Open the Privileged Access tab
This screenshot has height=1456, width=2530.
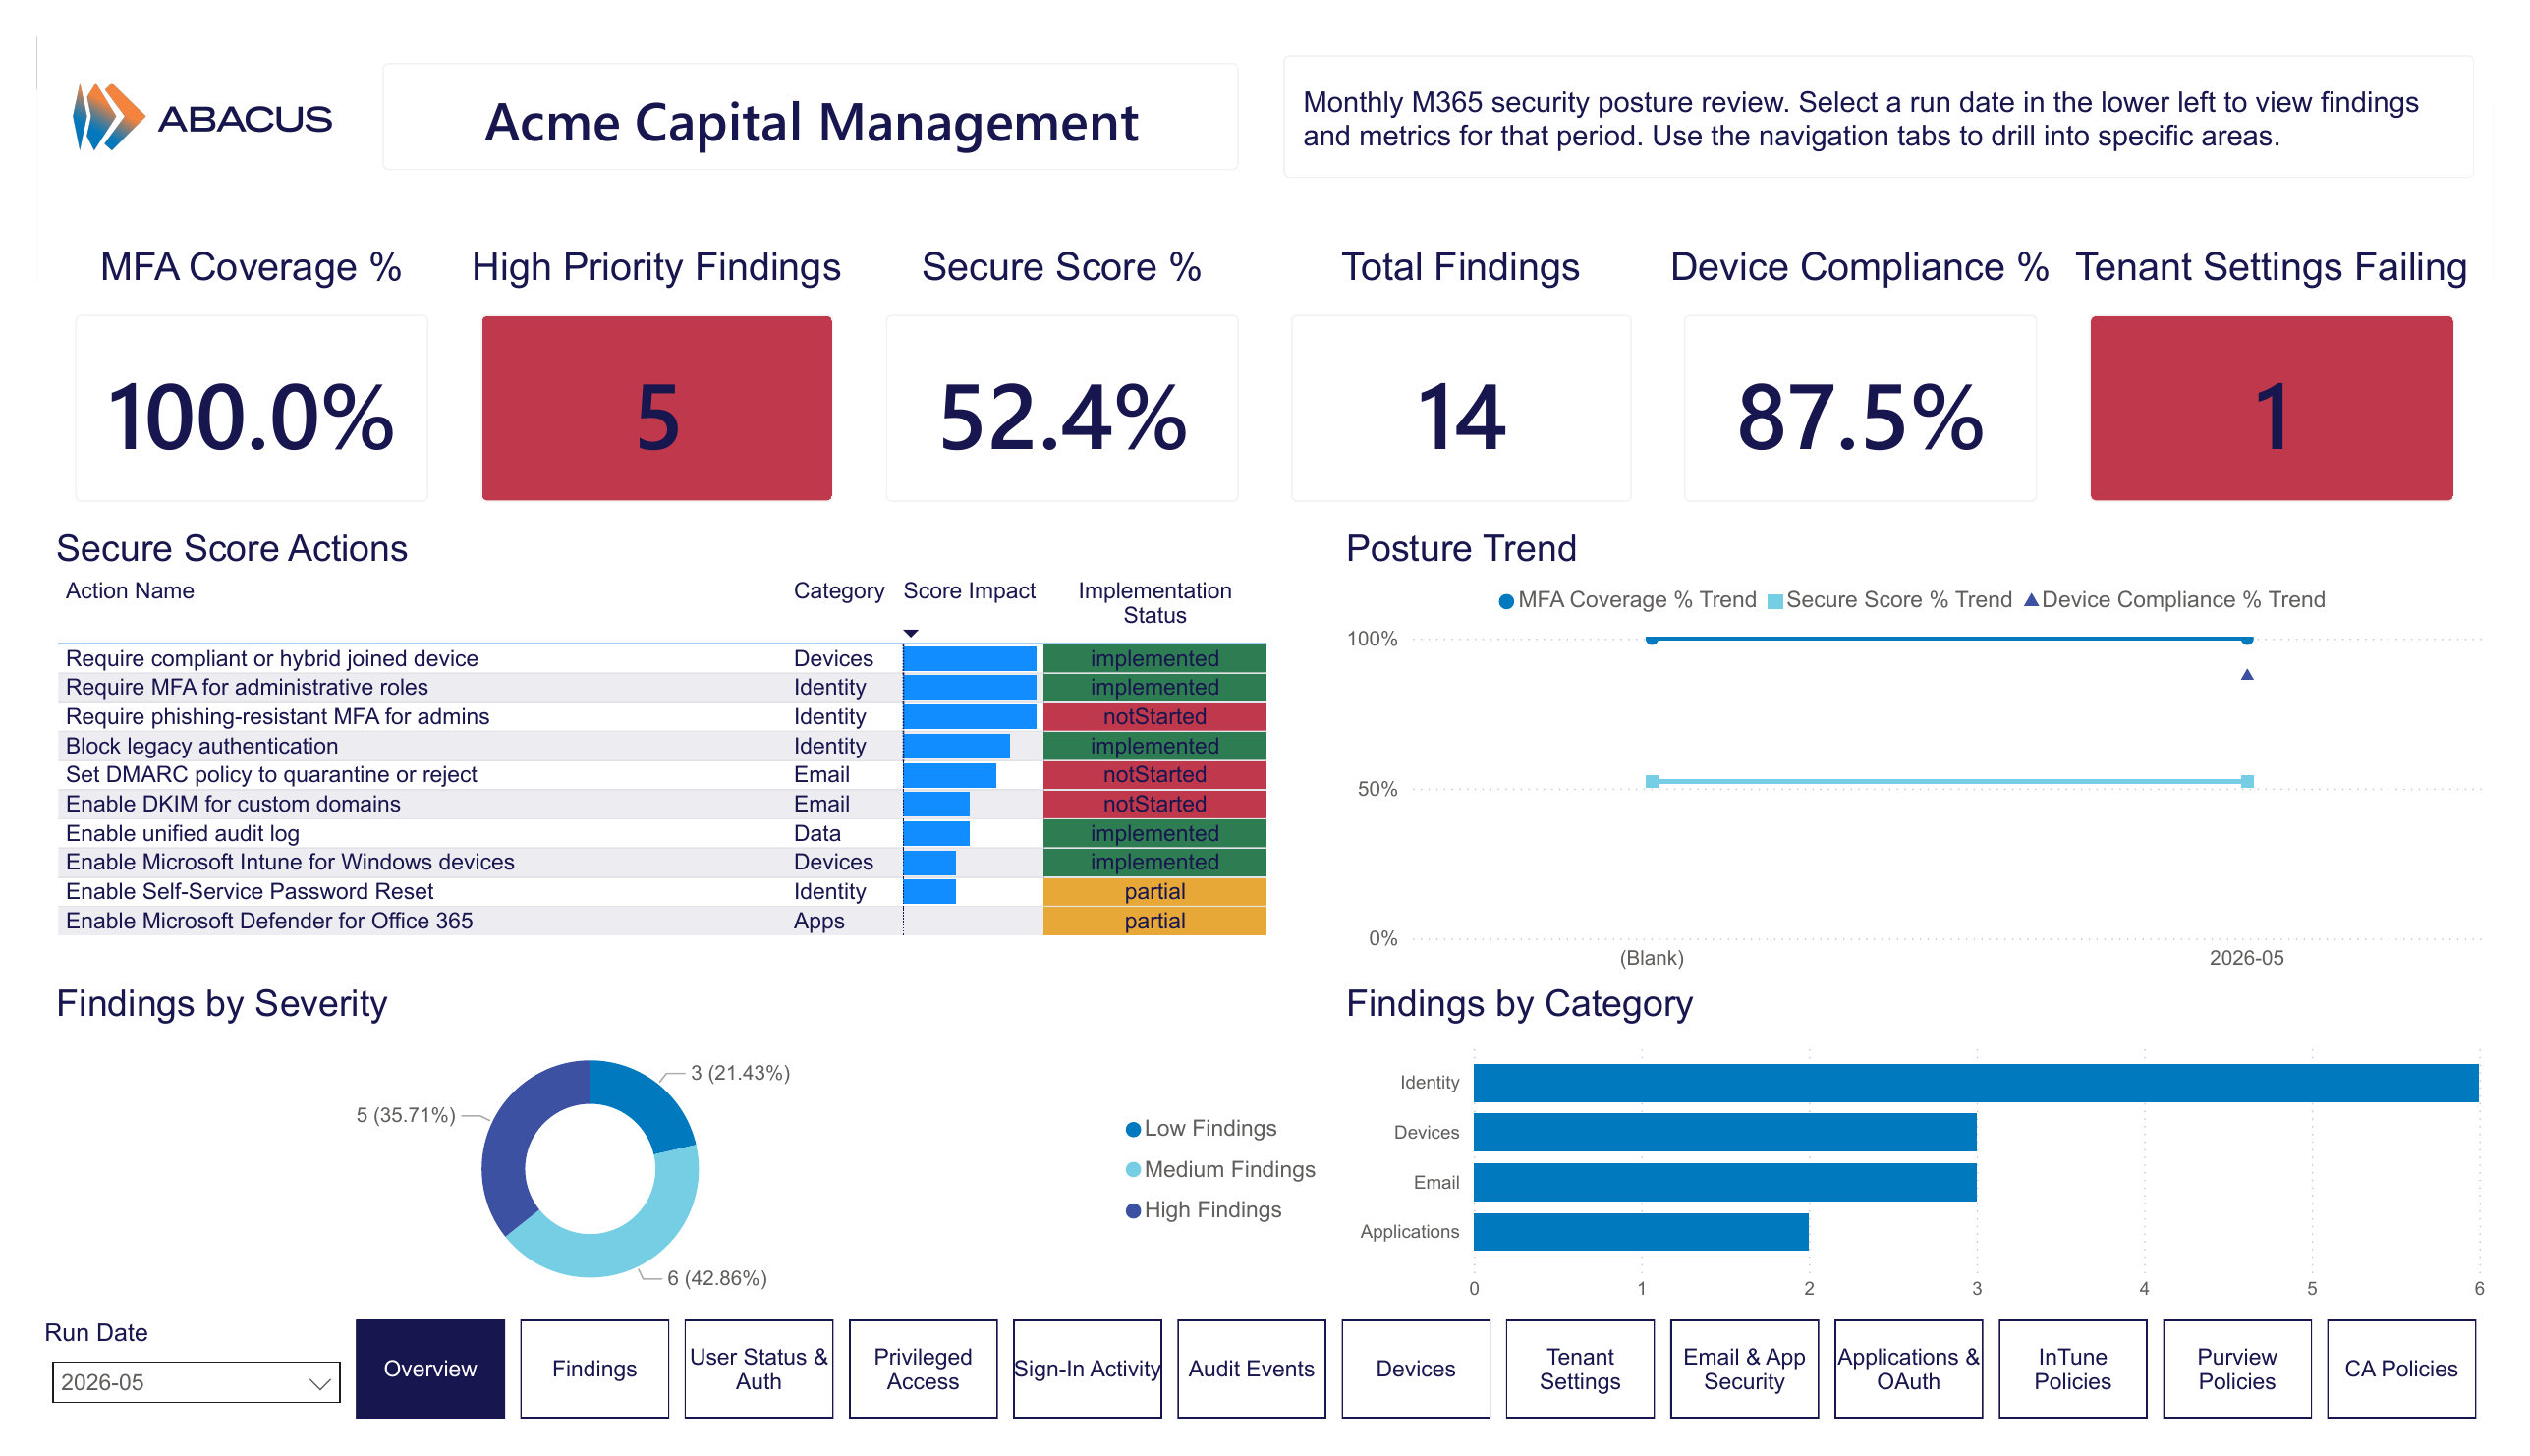click(x=922, y=1369)
